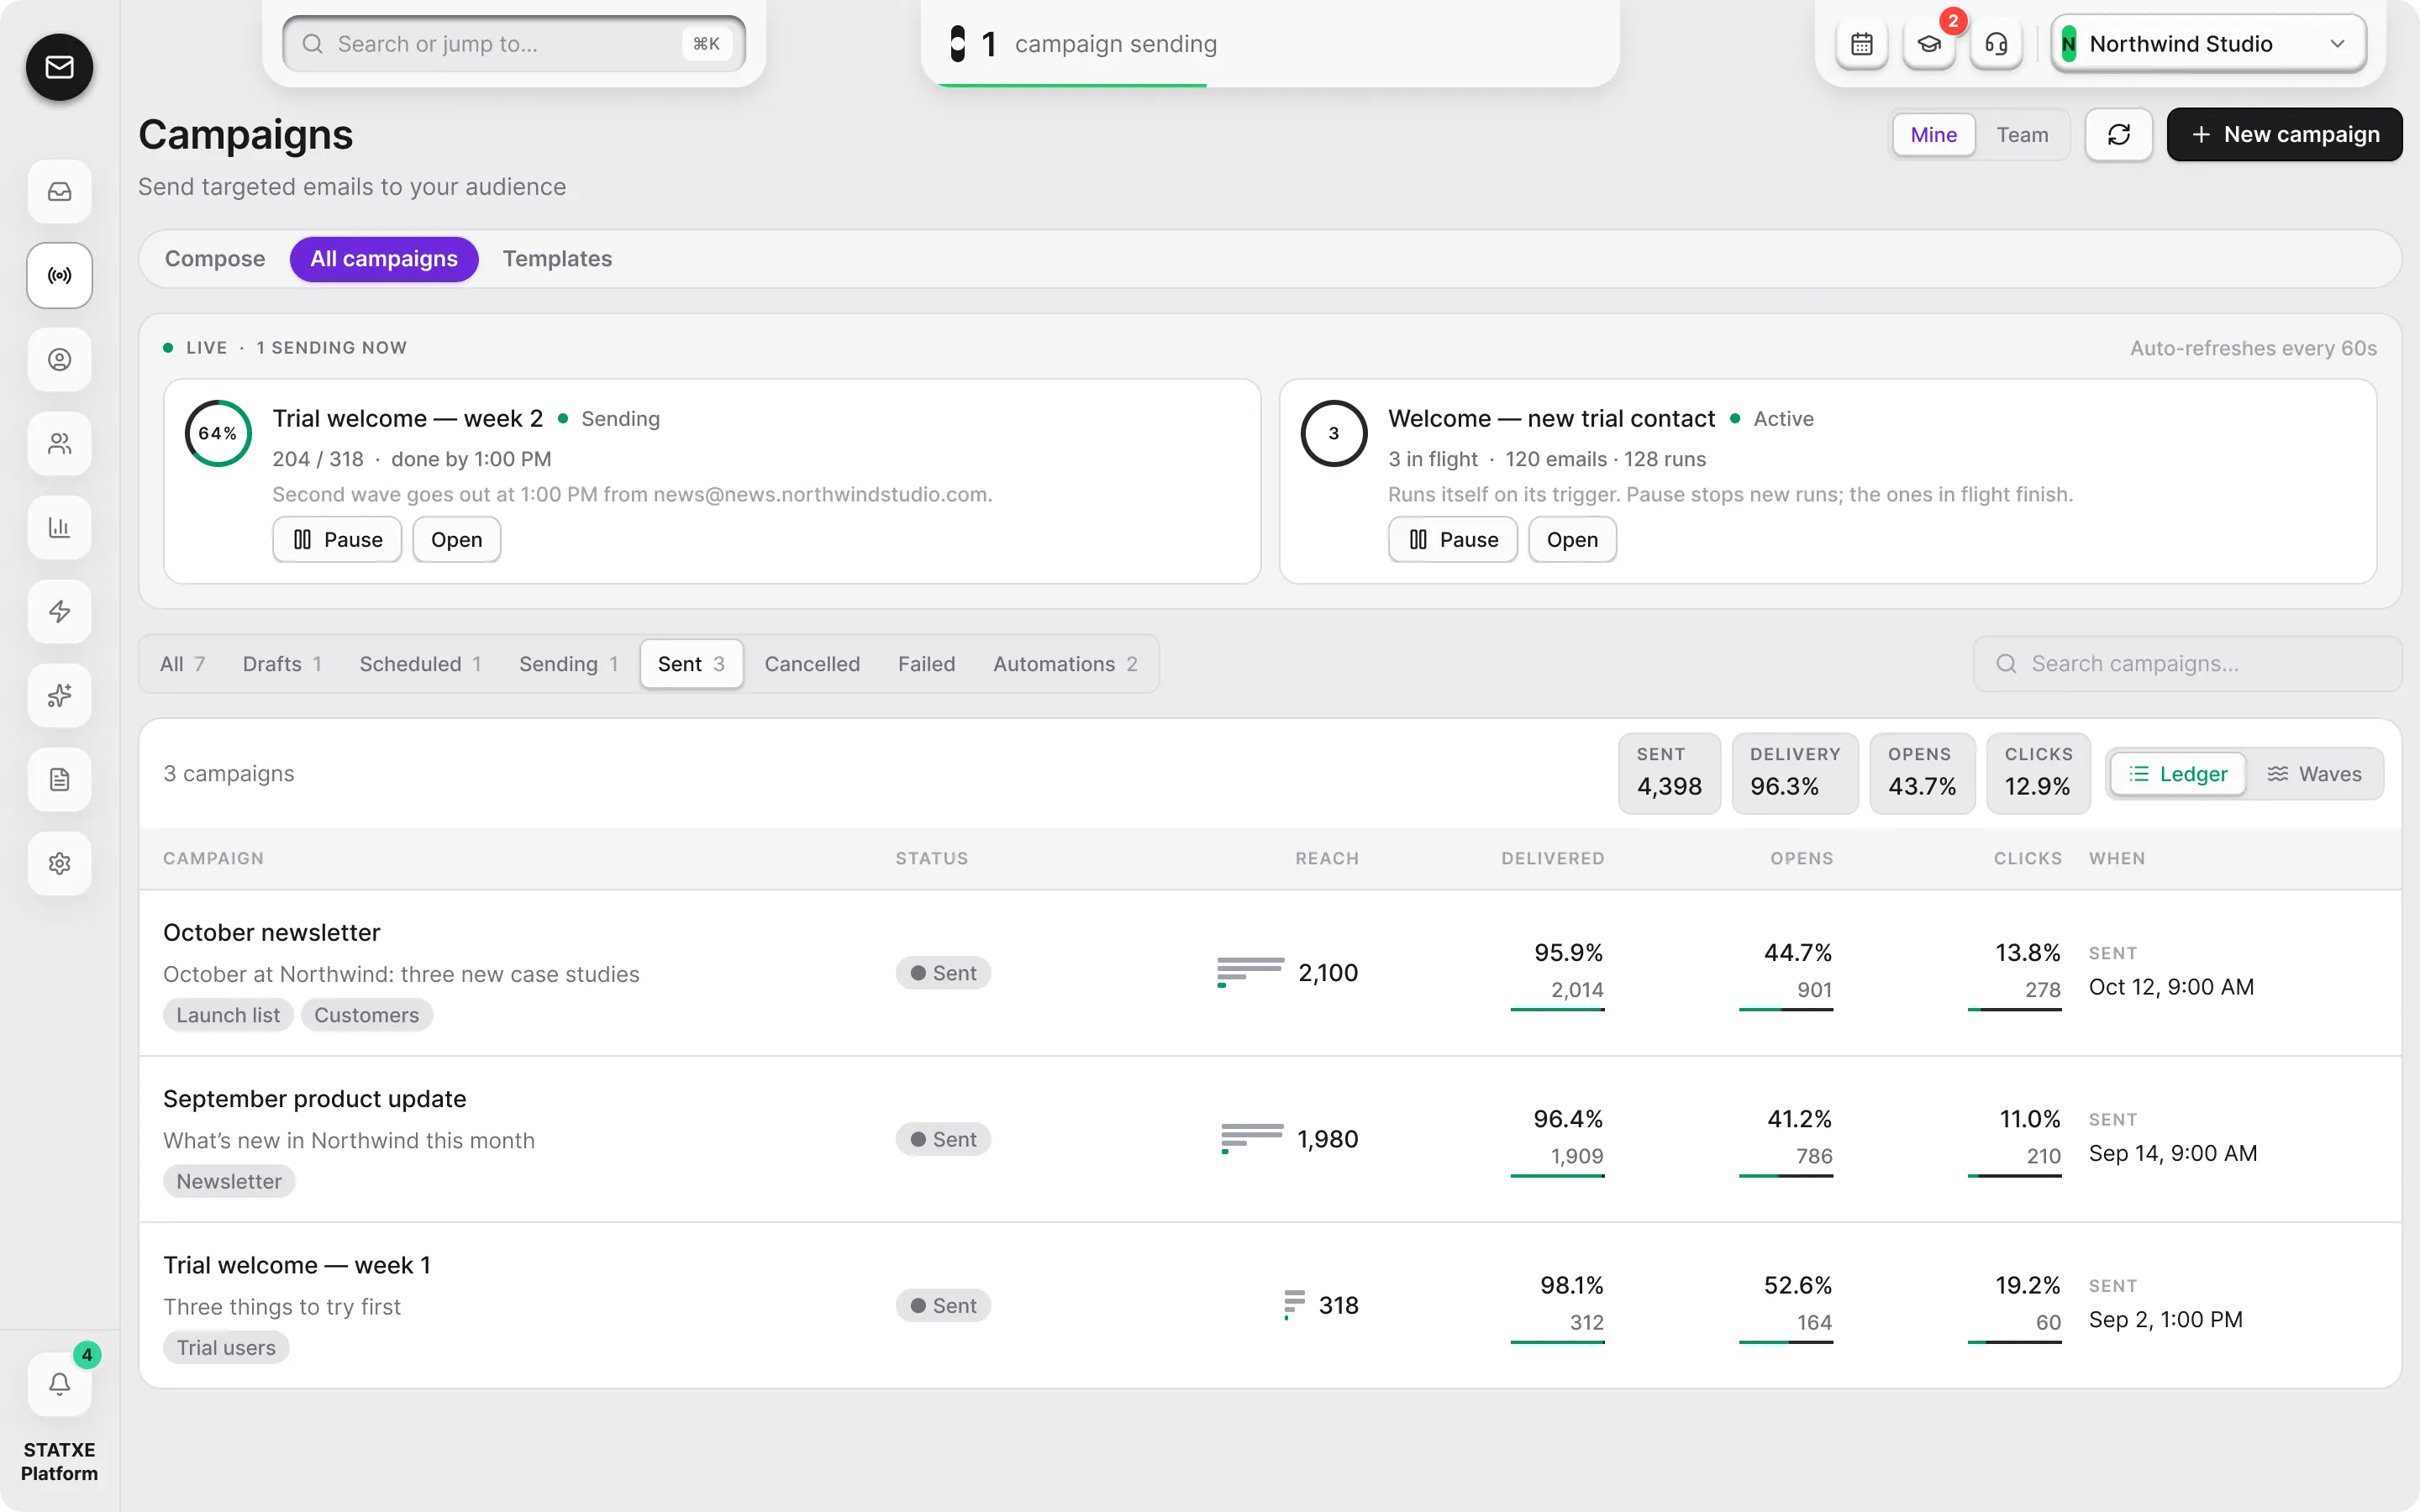Screen dimensions: 2420x1512
Task: Click the circle showing 3 in flight
Action: (1334, 433)
